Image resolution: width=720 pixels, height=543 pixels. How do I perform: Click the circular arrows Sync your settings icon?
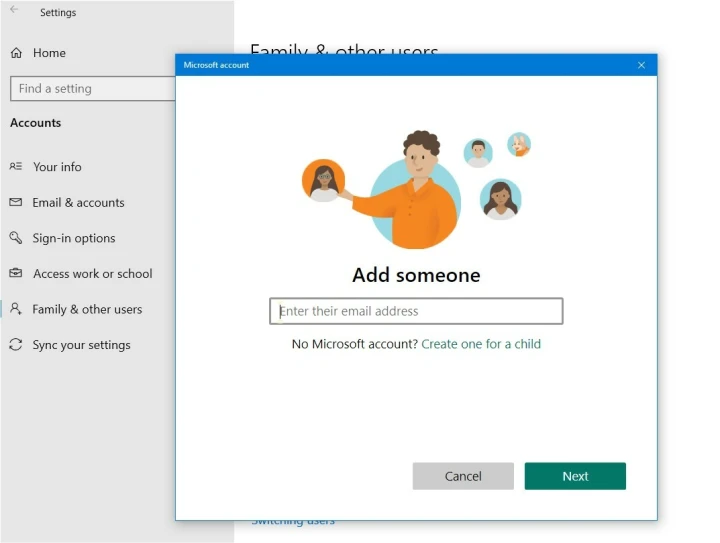16,345
